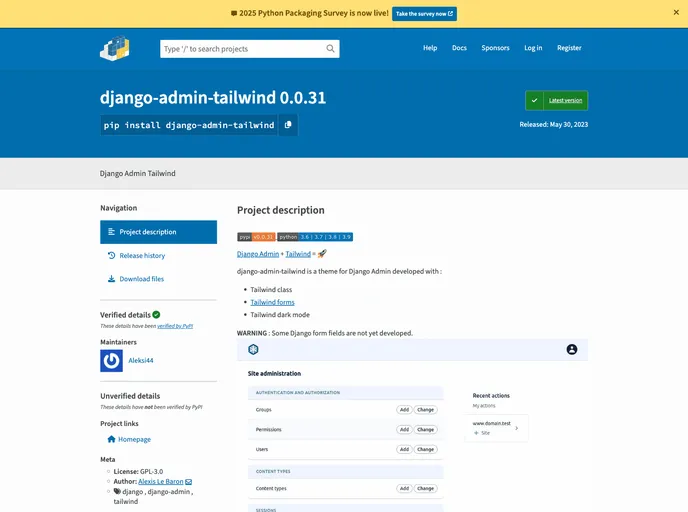Click the PyPI version badge
688x512 pixels.
point(256,237)
